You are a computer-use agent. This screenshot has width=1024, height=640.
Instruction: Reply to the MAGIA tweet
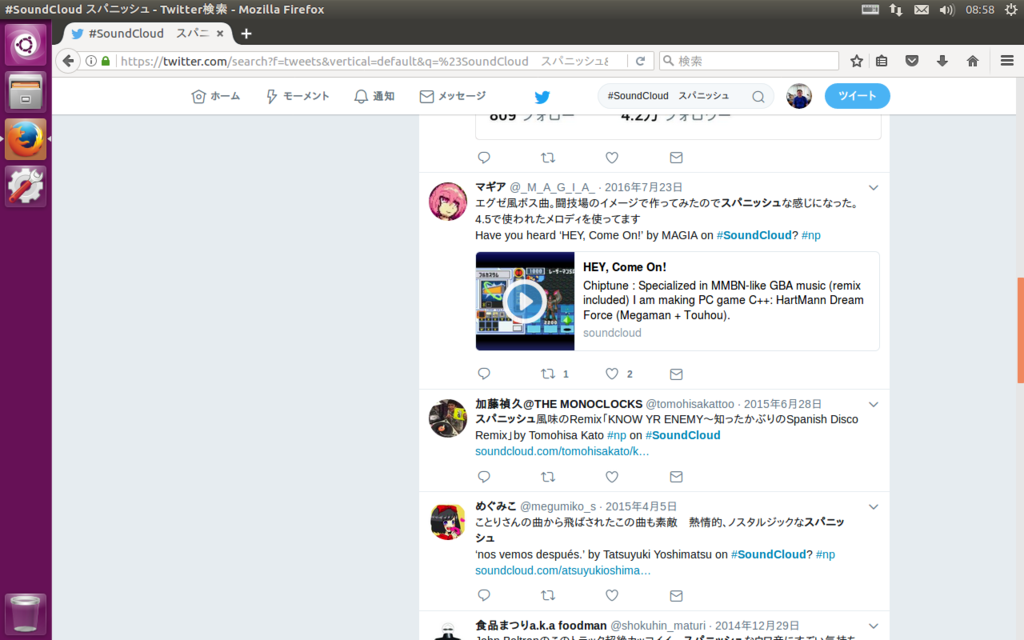tap(484, 374)
